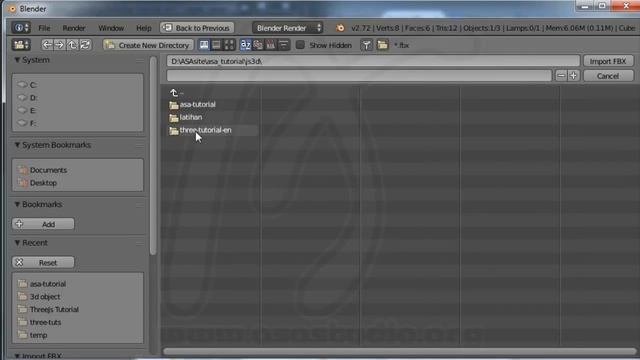Toggle file filtering funnel icon

point(367,45)
